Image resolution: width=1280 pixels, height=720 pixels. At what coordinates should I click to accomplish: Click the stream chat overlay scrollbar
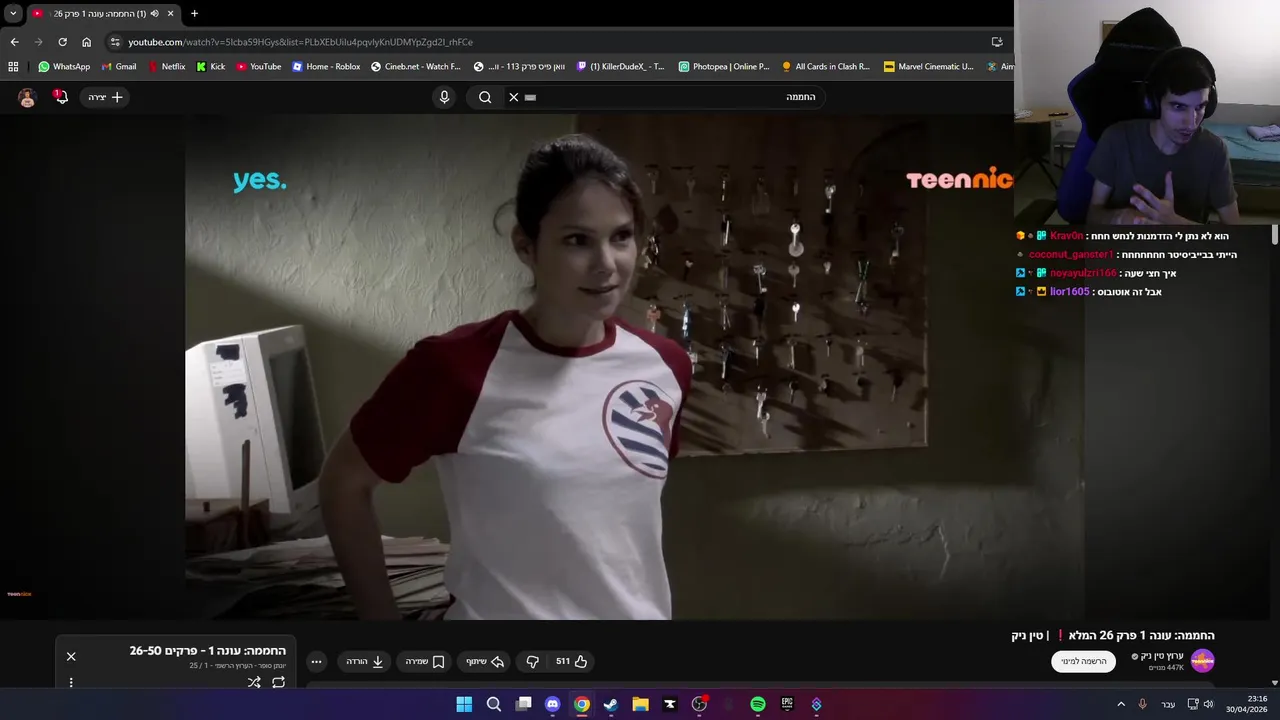pyautogui.click(x=1274, y=234)
